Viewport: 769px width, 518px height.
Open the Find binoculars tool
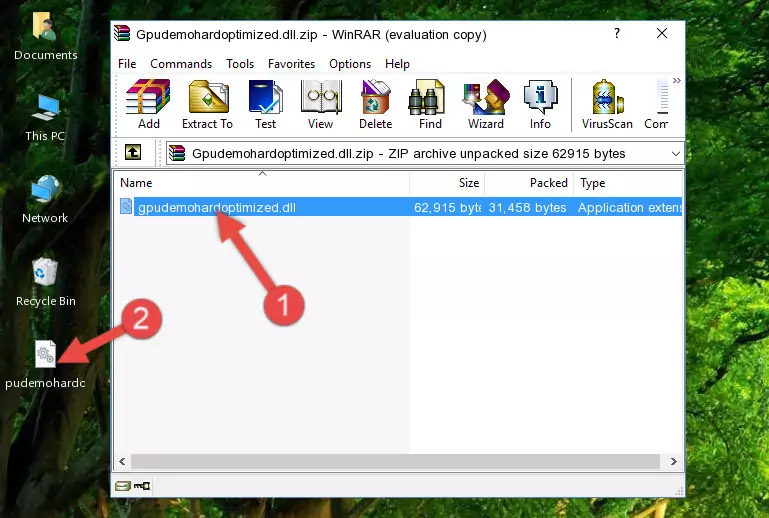coord(430,104)
